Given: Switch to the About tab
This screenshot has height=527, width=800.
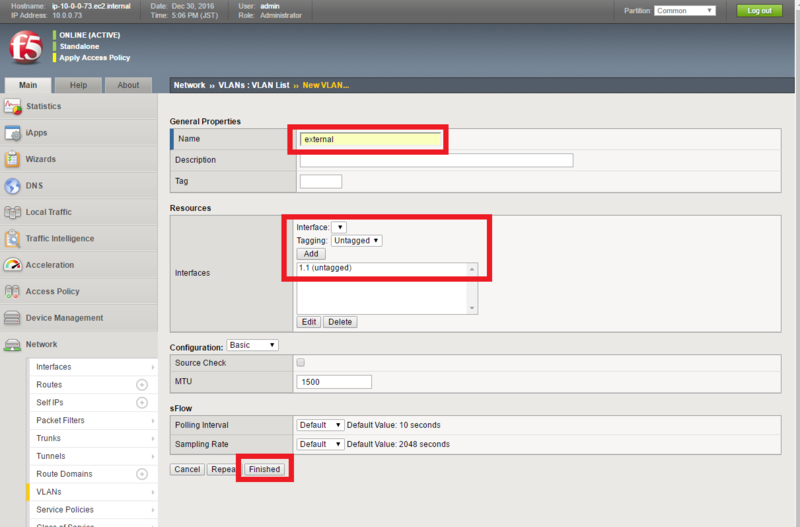Looking at the screenshot, I should [128, 85].
